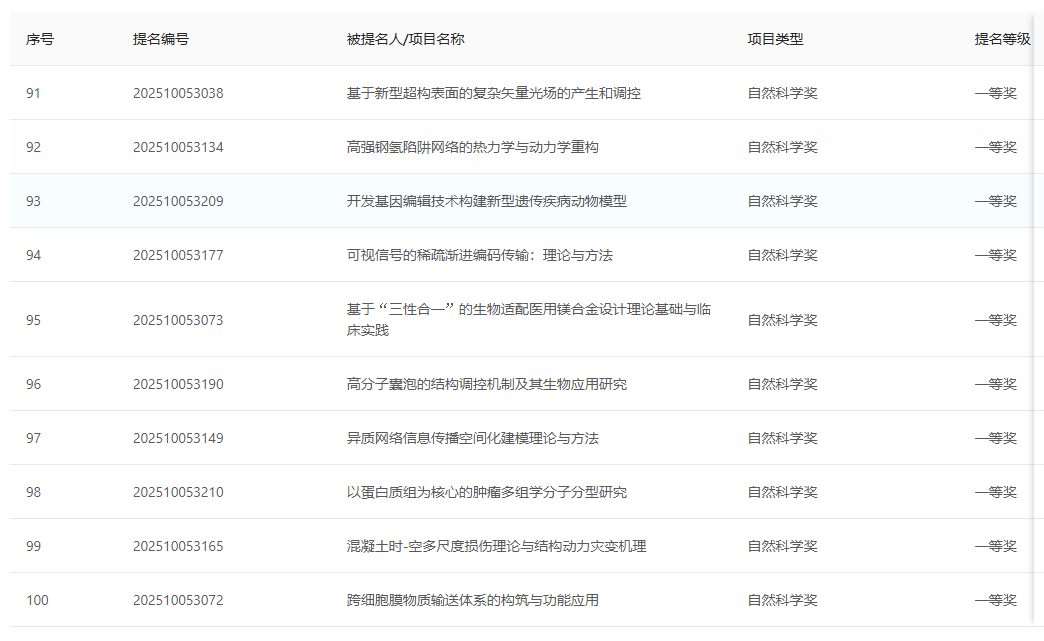Click serial number 100 cell
1044x641 pixels.
[37, 600]
